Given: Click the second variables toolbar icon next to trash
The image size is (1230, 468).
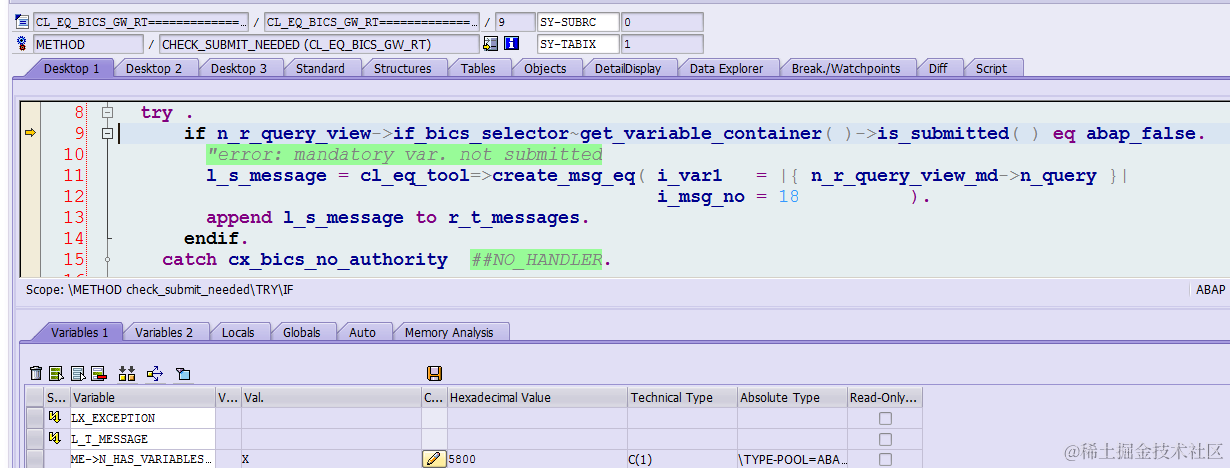Looking at the screenshot, I should (x=56, y=373).
